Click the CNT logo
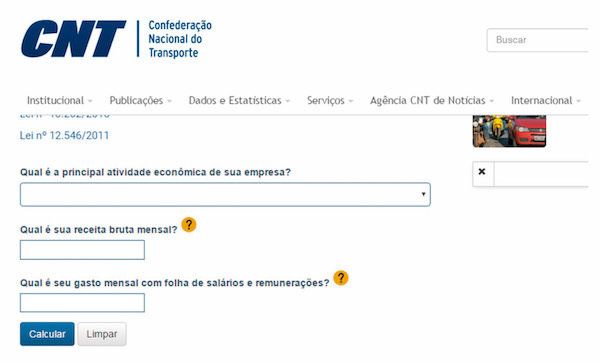This screenshot has height=363, width=600. 73,39
